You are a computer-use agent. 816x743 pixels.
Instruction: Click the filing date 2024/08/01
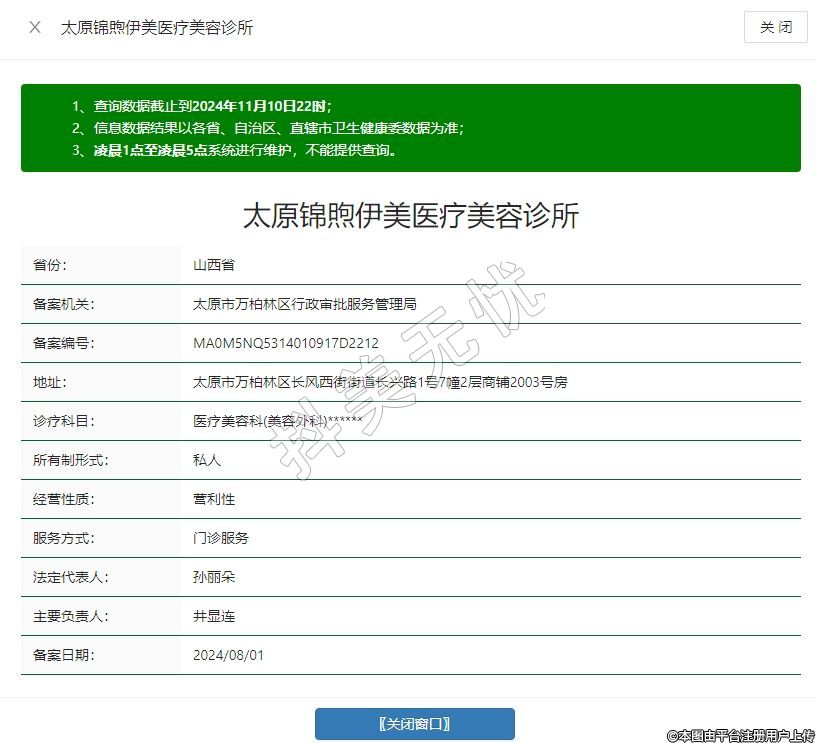pyautogui.click(x=228, y=655)
